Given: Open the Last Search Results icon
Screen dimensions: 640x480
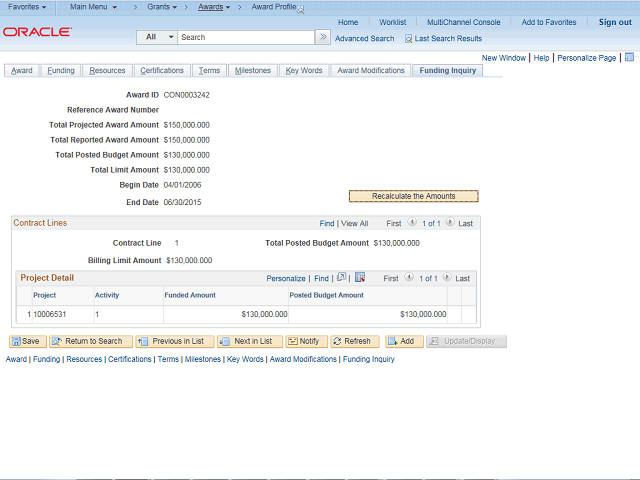Looking at the screenshot, I should point(408,39).
